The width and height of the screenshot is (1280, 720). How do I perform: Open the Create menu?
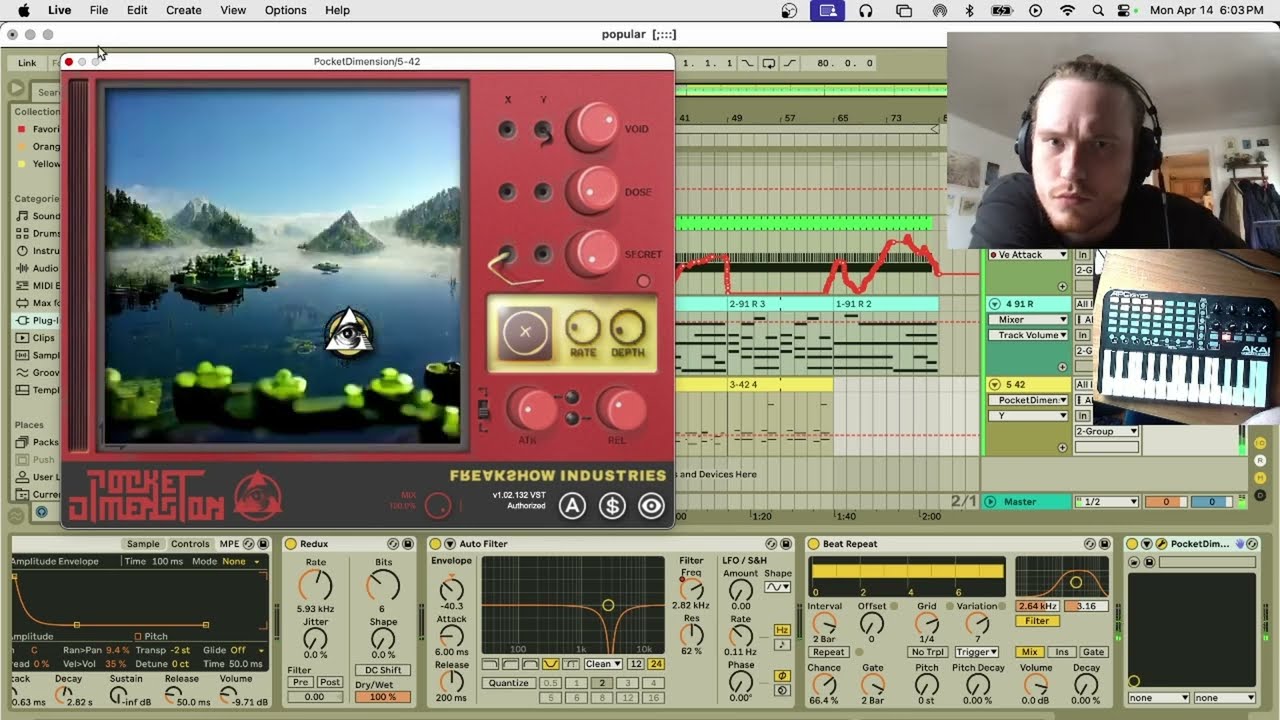pyautogui.click(x=184, y=10)
